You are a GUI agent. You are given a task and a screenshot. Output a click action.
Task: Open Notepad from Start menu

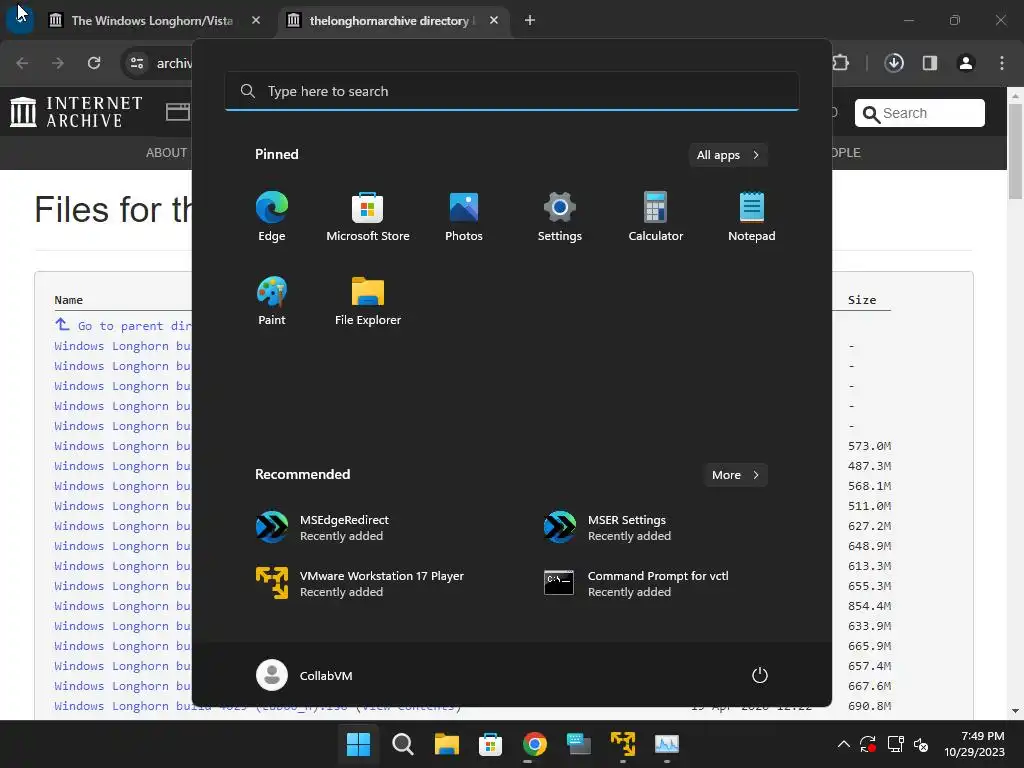(x=752, y=217)
